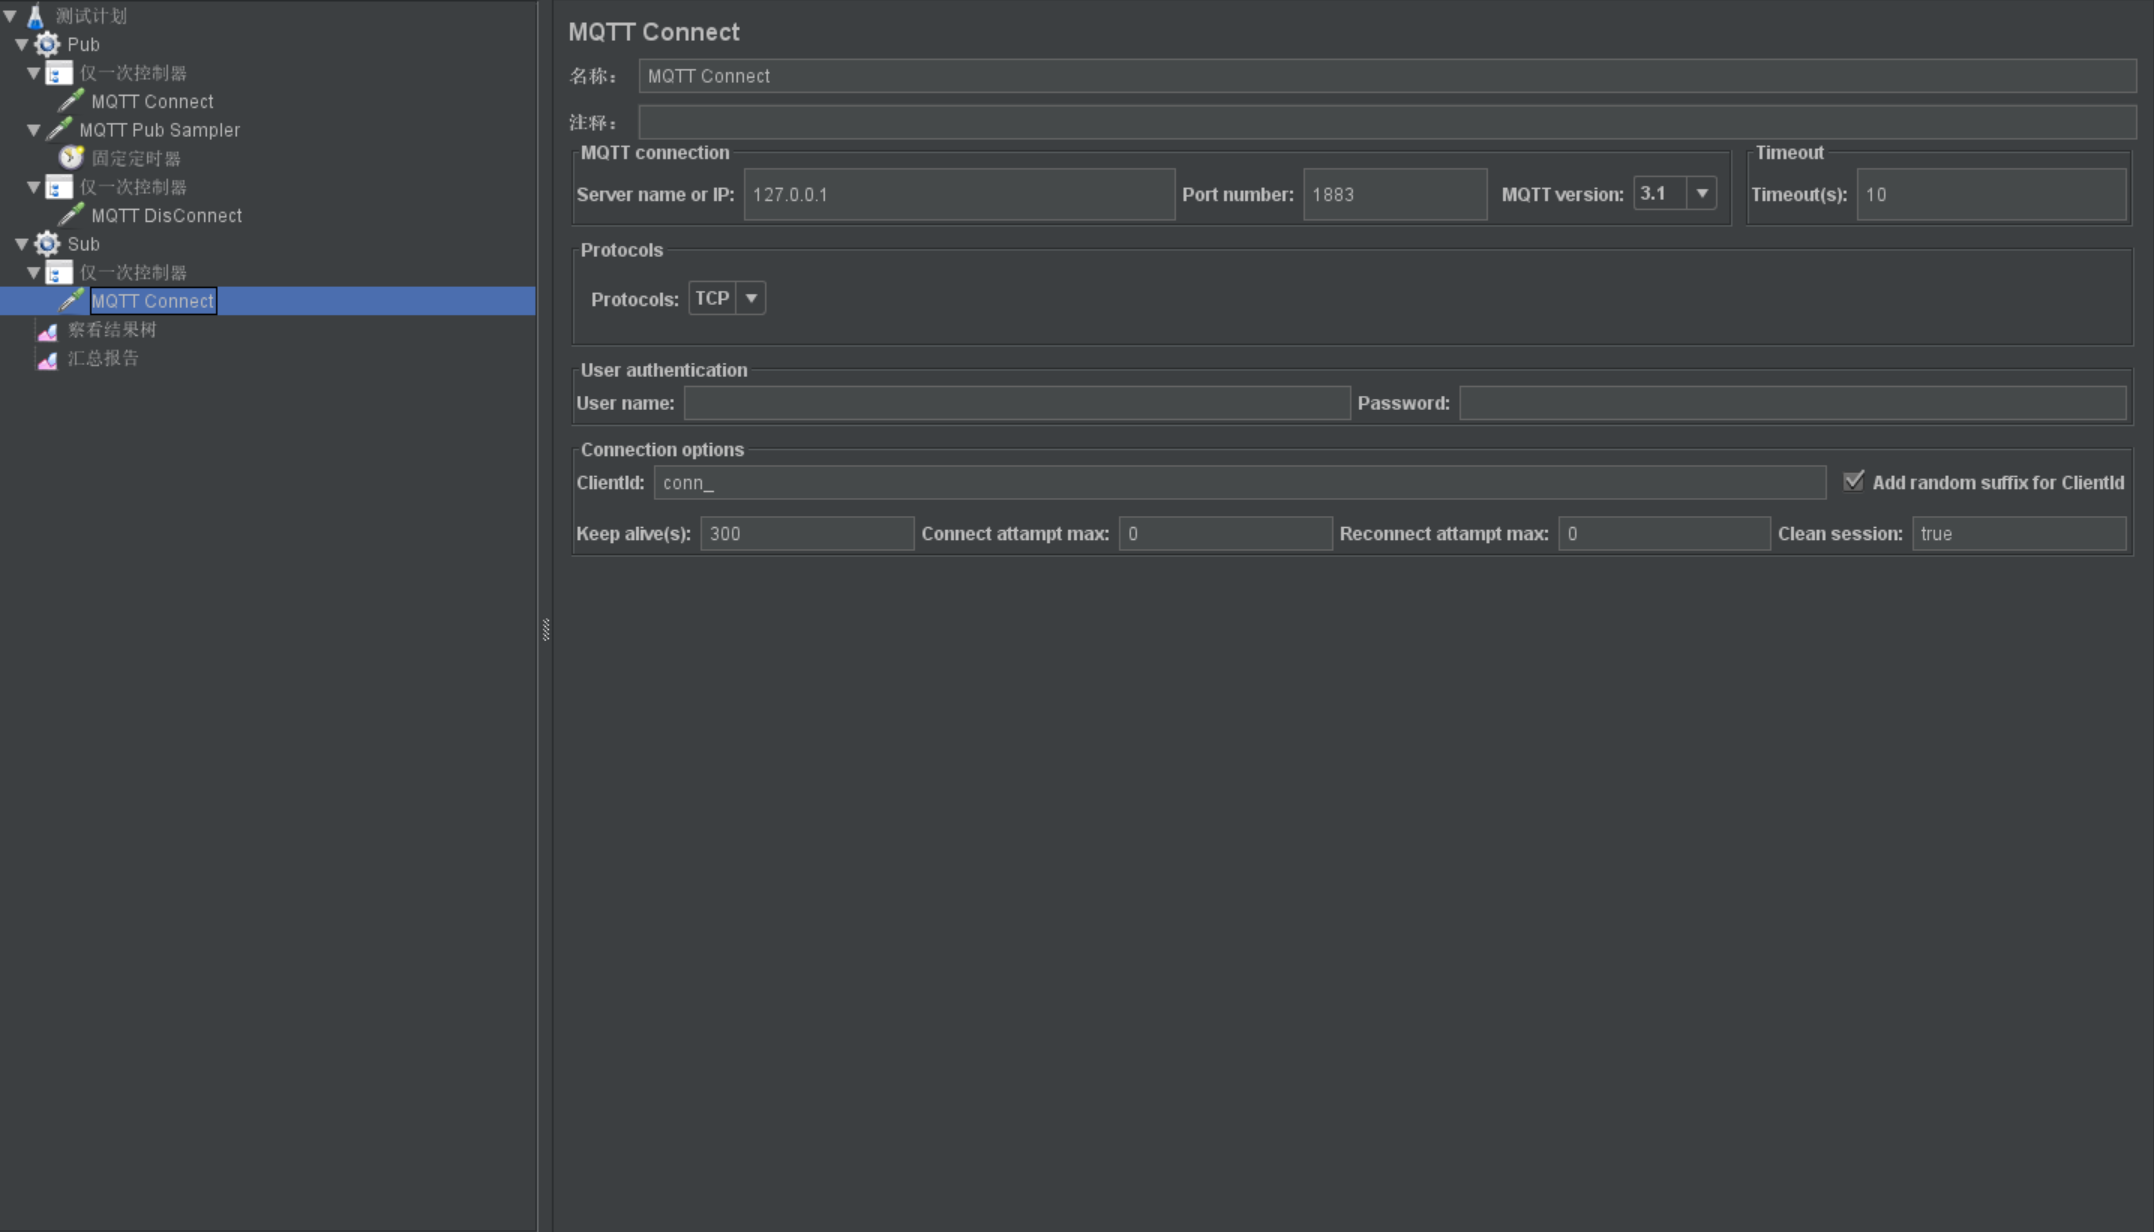Open the Protocols TCP dropdown

point(751,297)
